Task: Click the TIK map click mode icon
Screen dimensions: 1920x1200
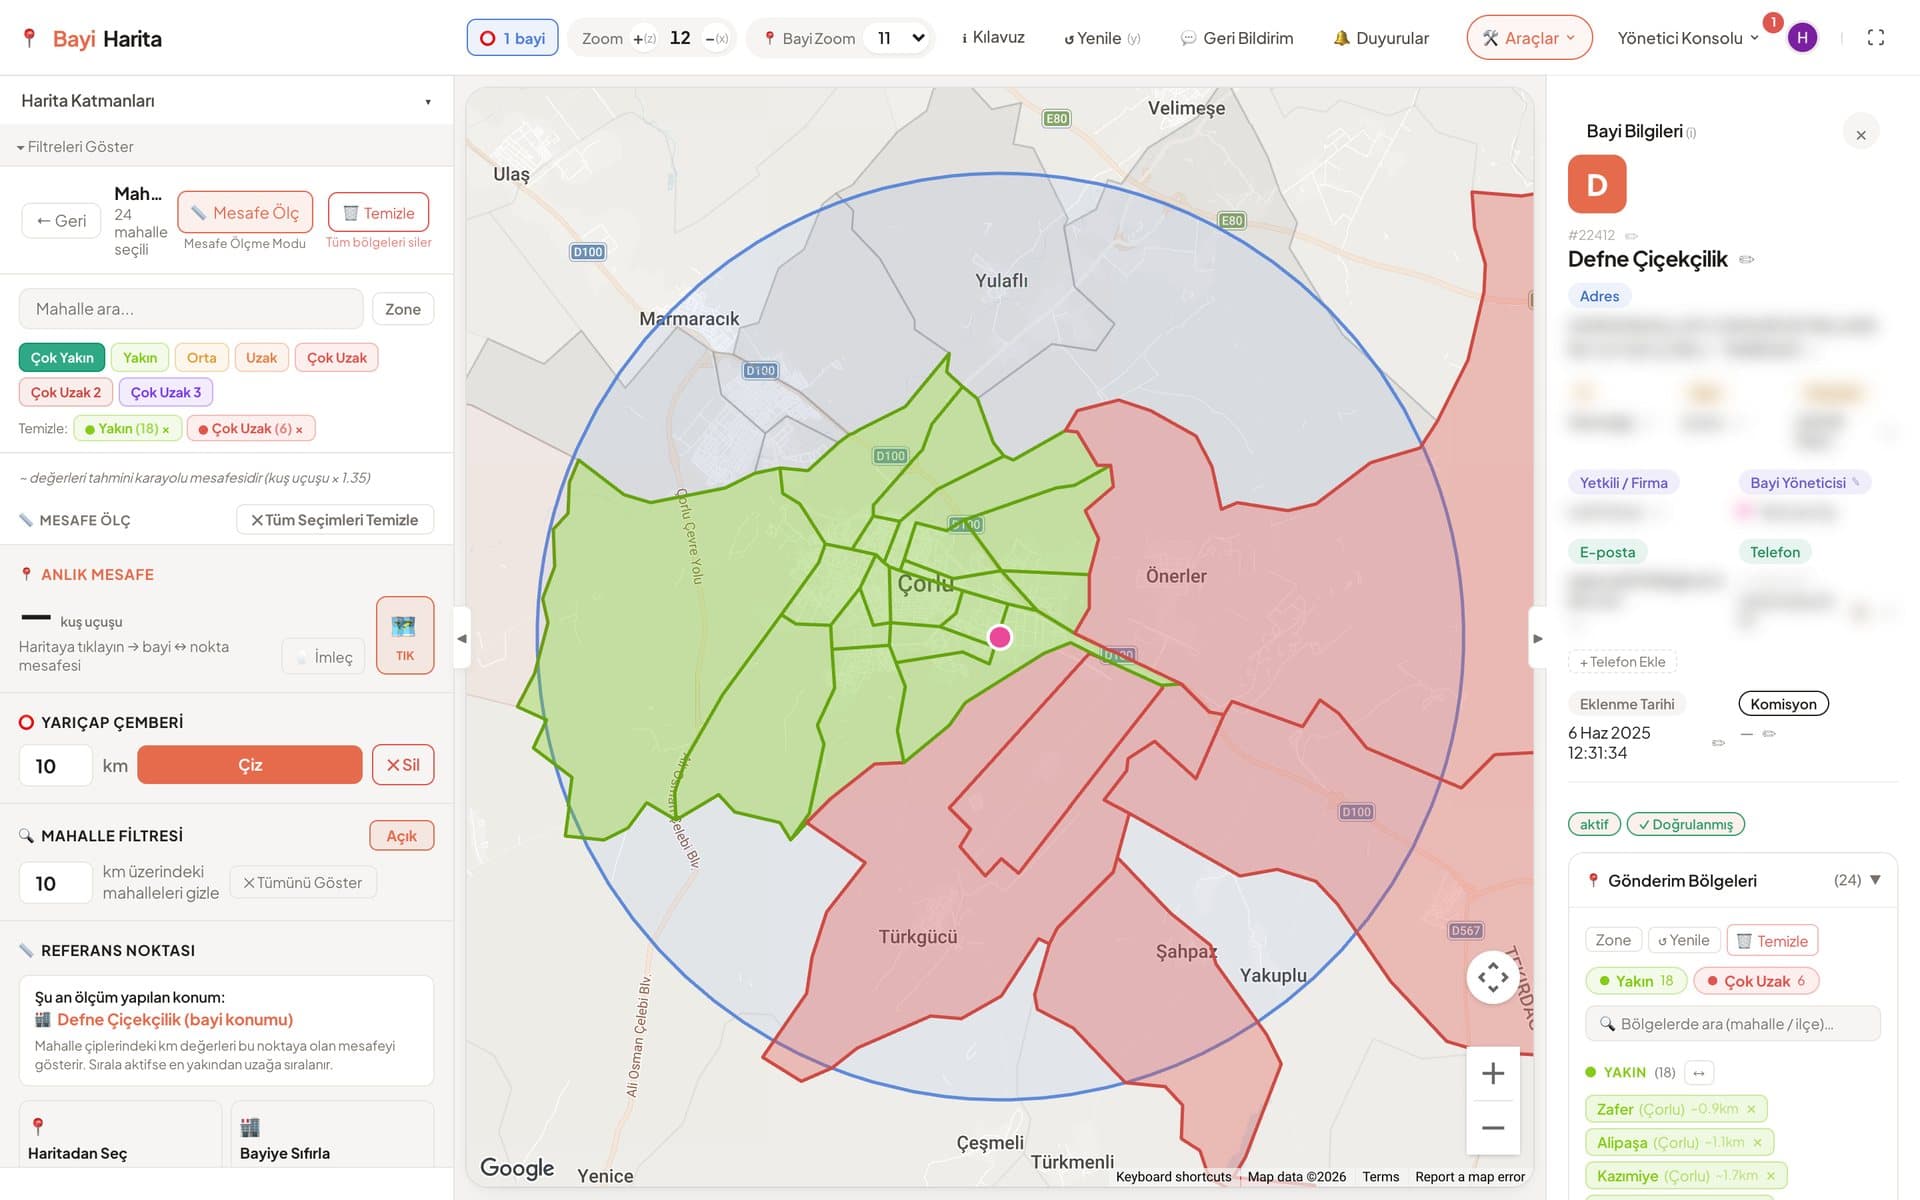Action: pos(404,635)
